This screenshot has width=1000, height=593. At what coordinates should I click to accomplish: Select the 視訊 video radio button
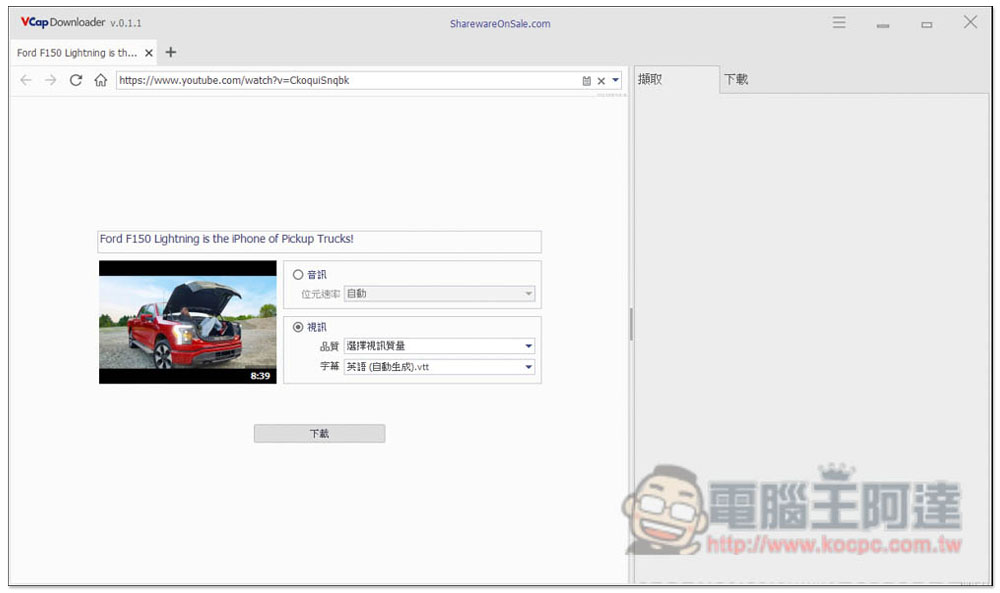pos(298,327)
